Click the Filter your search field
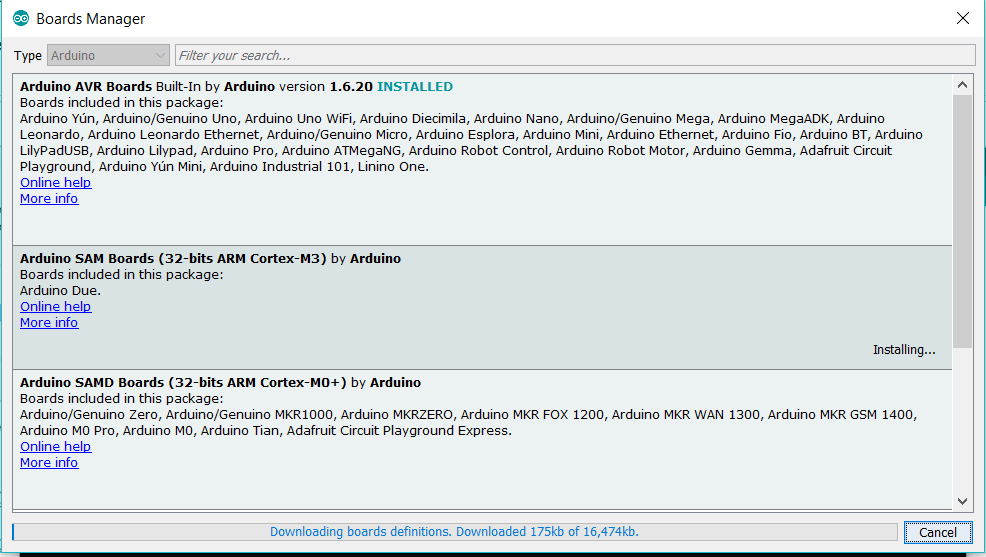 tap(575, 55)
